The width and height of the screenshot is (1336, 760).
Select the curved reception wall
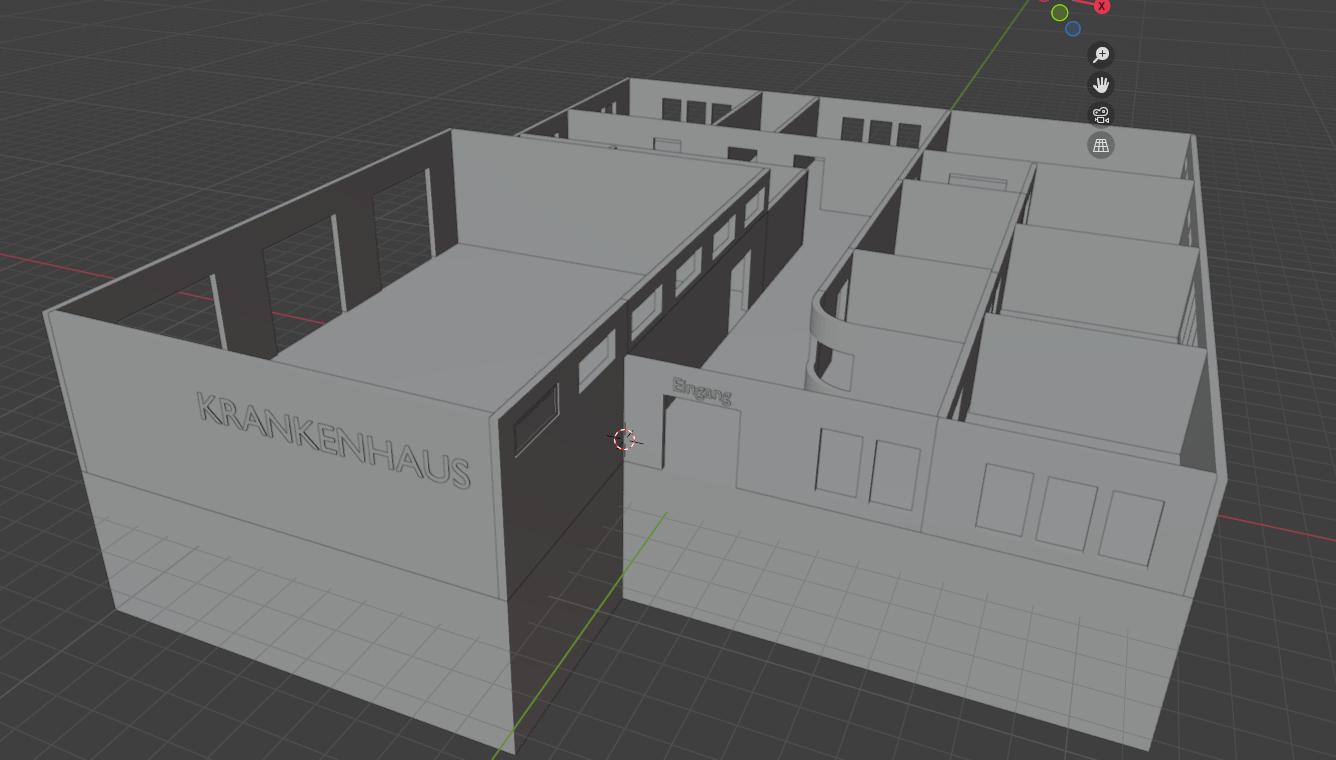point(828,345)
